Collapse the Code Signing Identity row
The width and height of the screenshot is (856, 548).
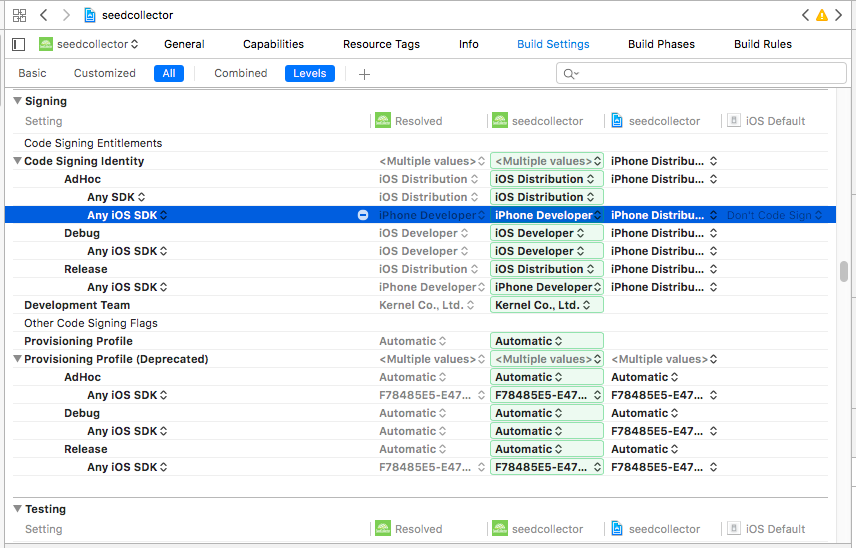[17, 161]
